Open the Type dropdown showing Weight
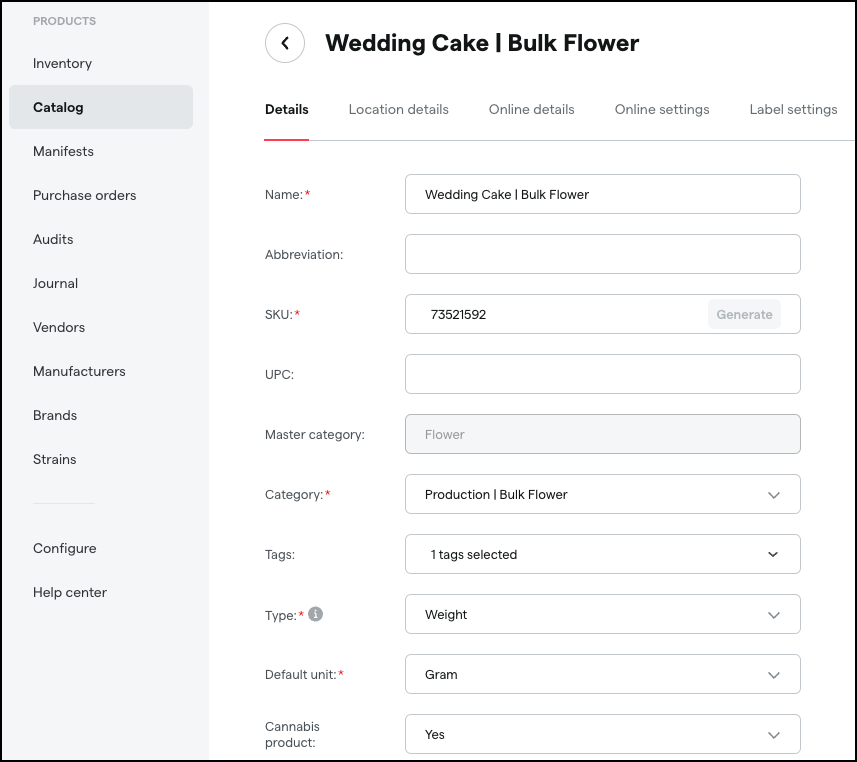This screenshot has width=857, height=762. coord(602,614)
